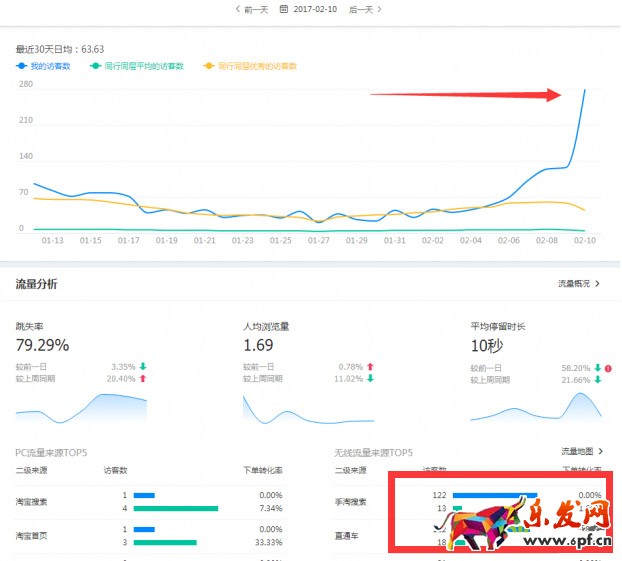Click blue bar for 手淘搜索 122 visitors
Image resolution: width=622 pixels, height=561 pixels.
coord(494,494)
